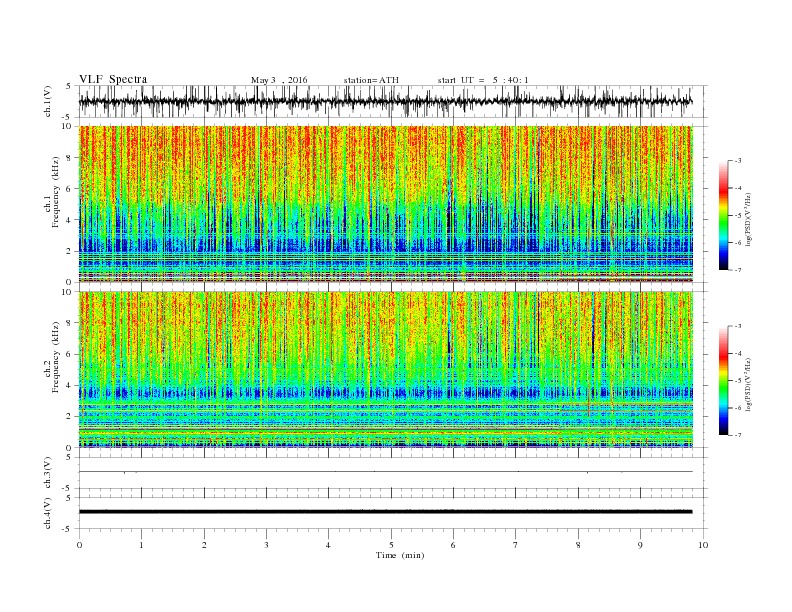Image resolution: width=792 pixels, height=612 pixels.
Task: Click the "ch.4(V)" axis label
Action: 48,513
